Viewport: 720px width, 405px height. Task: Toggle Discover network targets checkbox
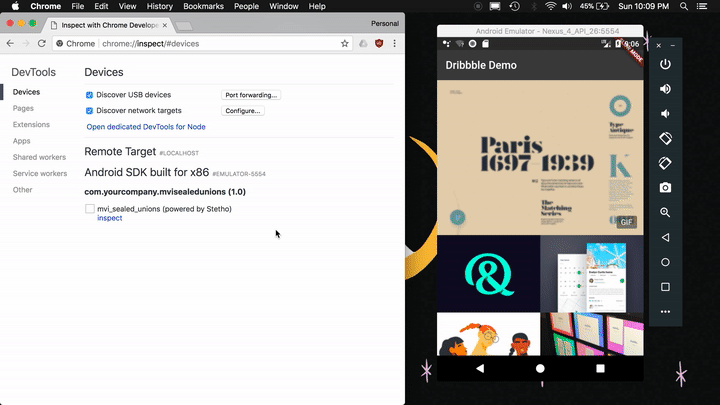[89, 111]
